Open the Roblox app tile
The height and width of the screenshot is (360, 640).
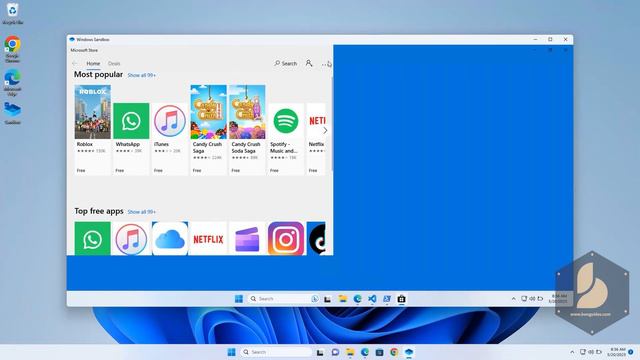(93, 130)
